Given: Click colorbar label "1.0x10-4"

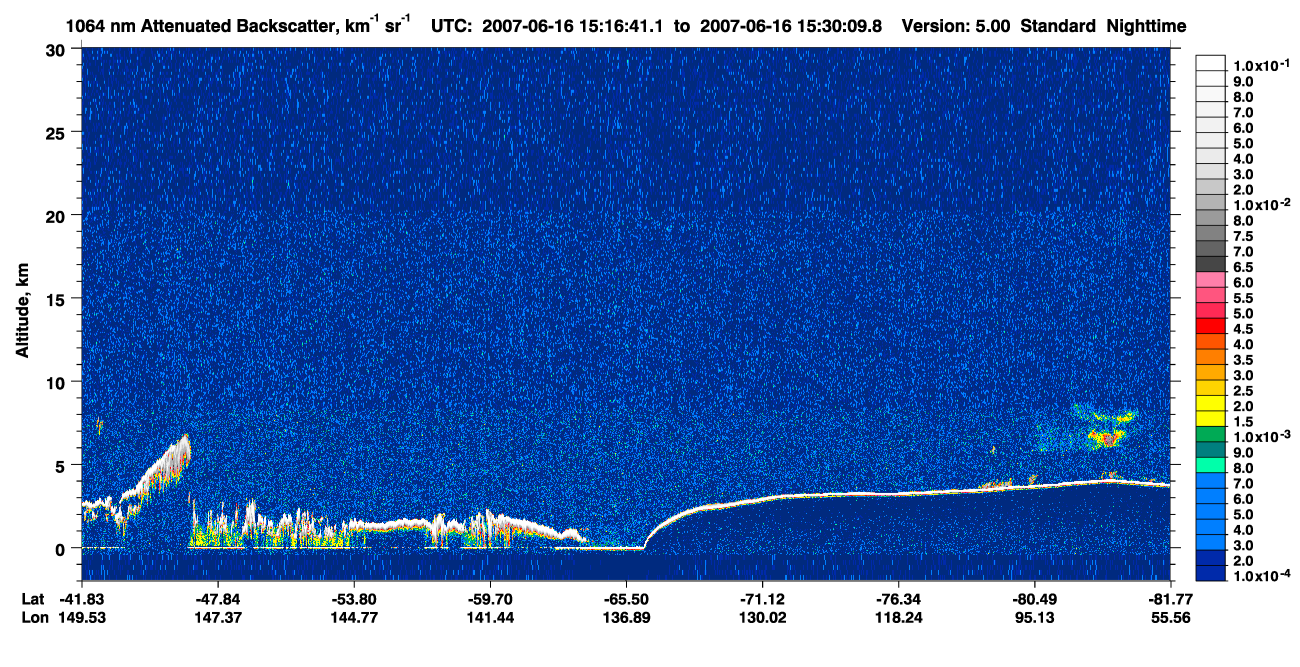Looking at the screenshot, I should pyautogui.click(x=1262, y=575).
